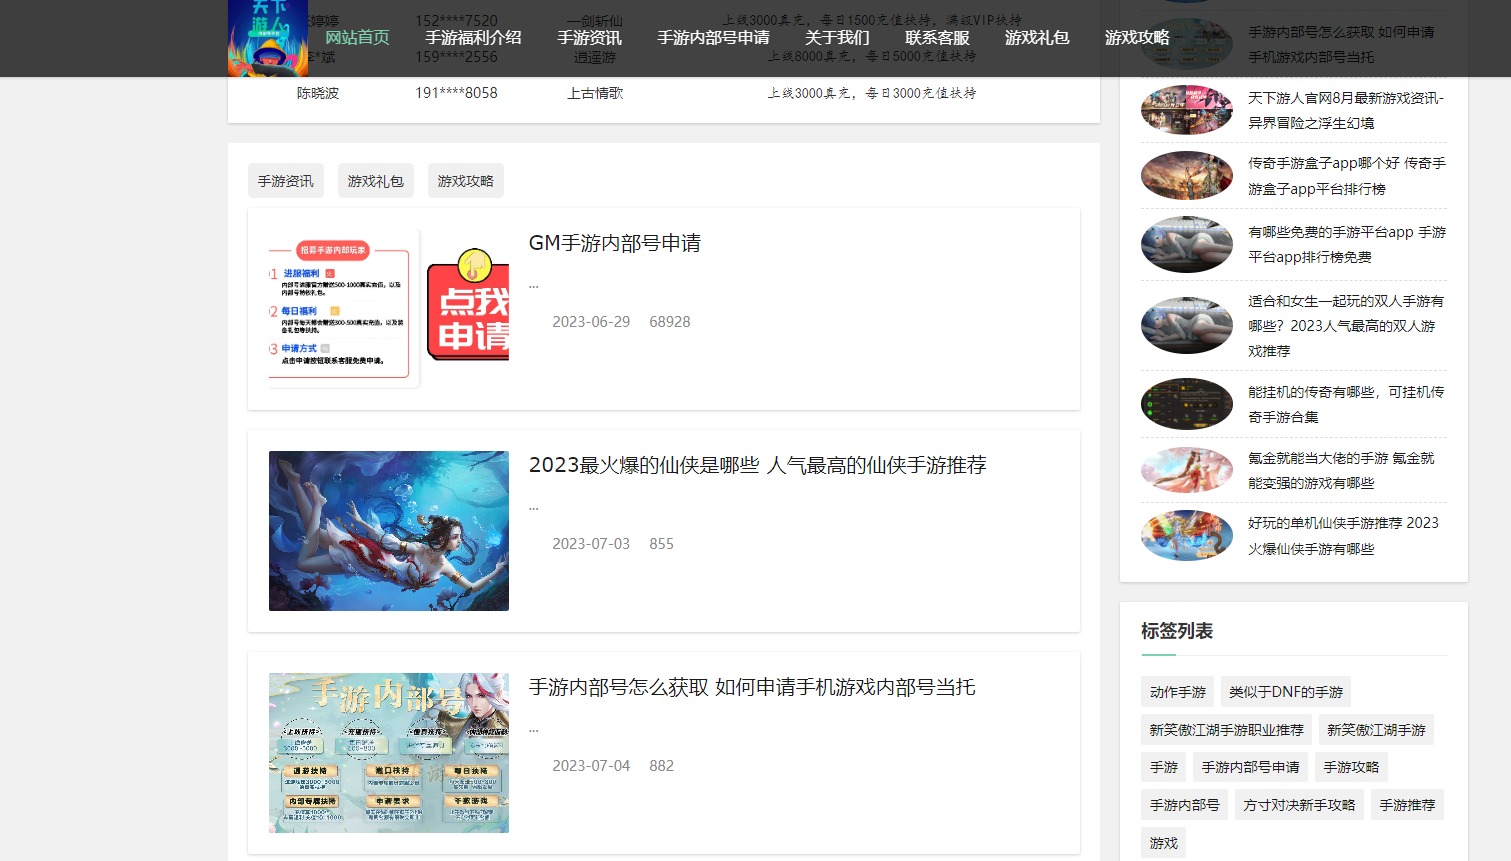1511x861 pixels.
Task: Click thumbnail beside 适合和女生一起玩的双人手游
Action: pyautogui.click(x=1187, y=326)
